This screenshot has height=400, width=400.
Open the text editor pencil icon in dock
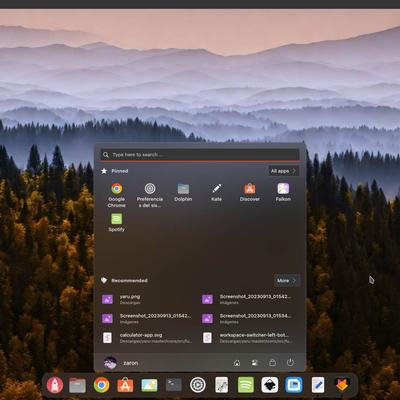(318, 385)
